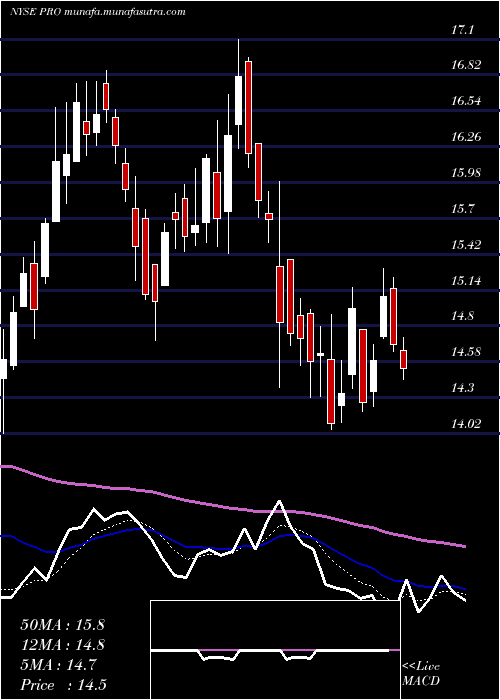Click the 16.82 price axis label
This screenshot has width=500, height=700.
click(466, 65)
